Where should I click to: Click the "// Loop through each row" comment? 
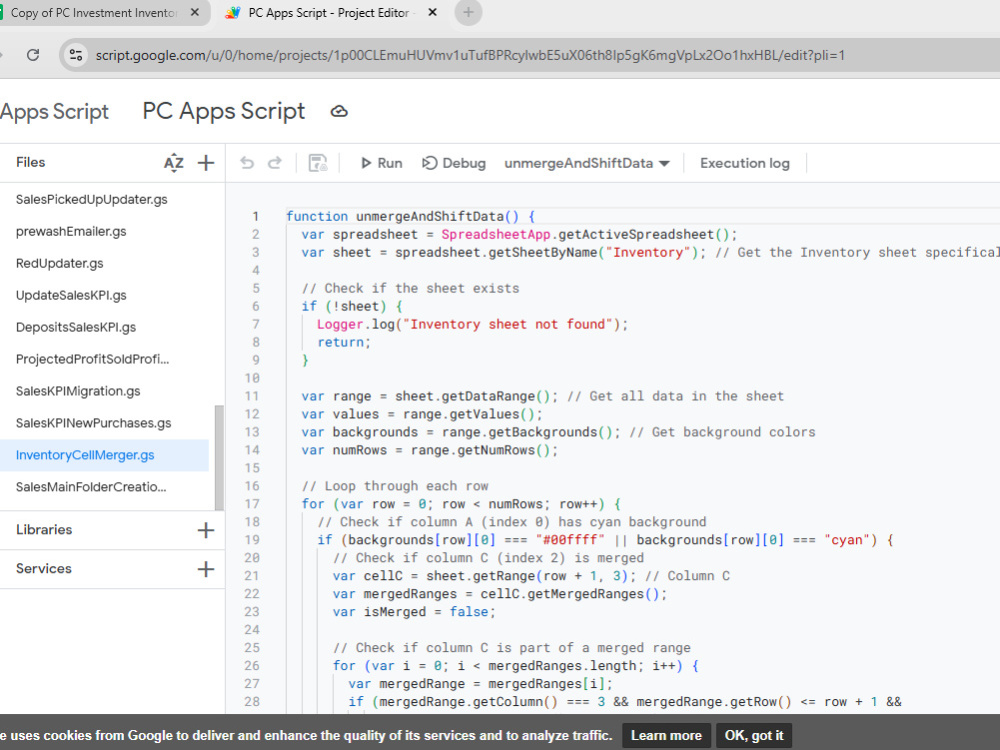pos(395,487)
